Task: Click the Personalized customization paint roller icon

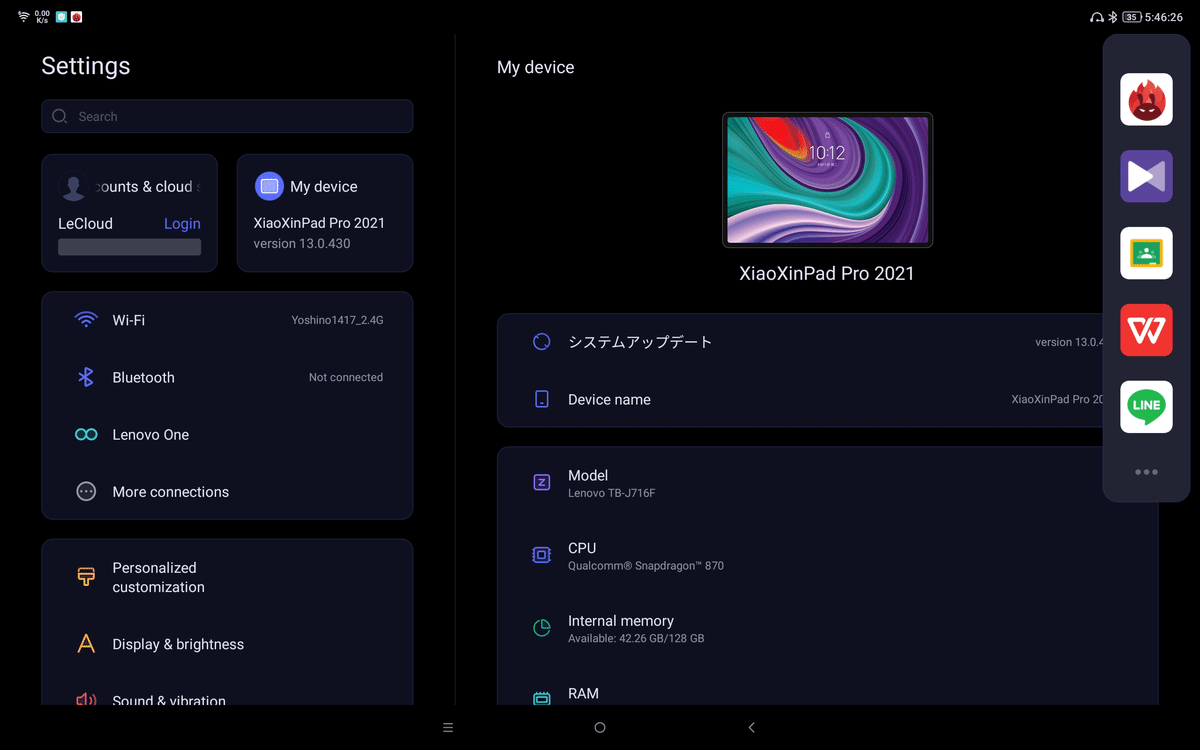Action: pyautogui.click(x=86, y=577)
